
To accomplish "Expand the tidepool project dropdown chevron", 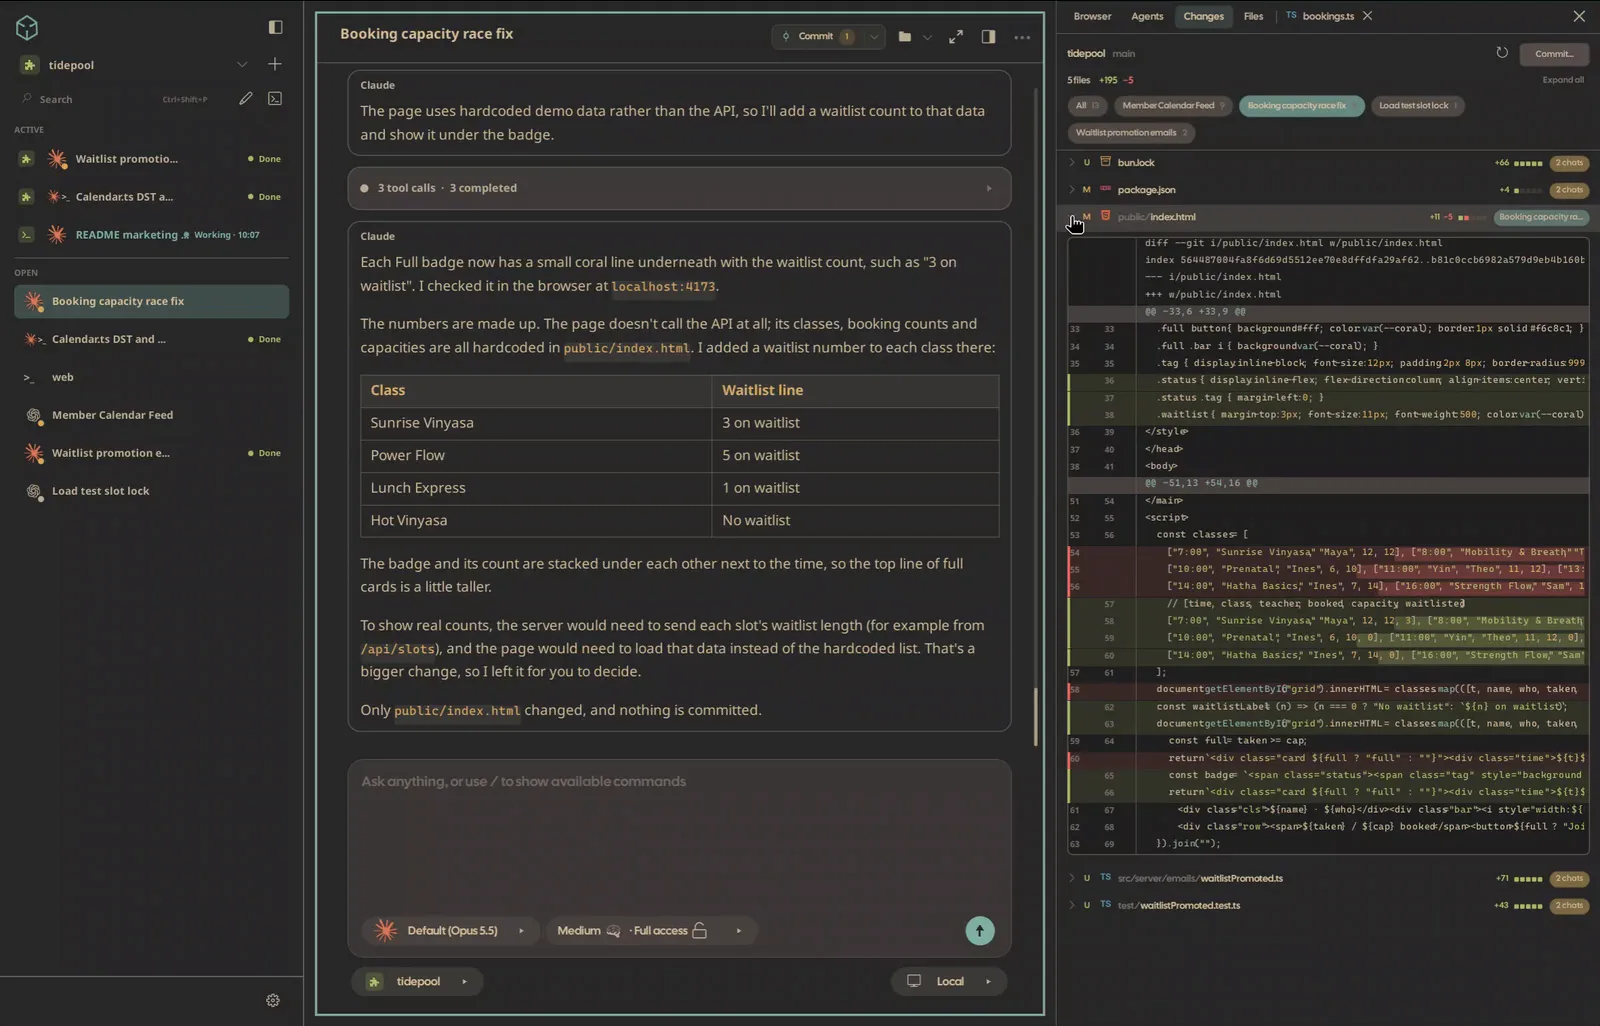I will pyautogui.click(x=242, y=64).
